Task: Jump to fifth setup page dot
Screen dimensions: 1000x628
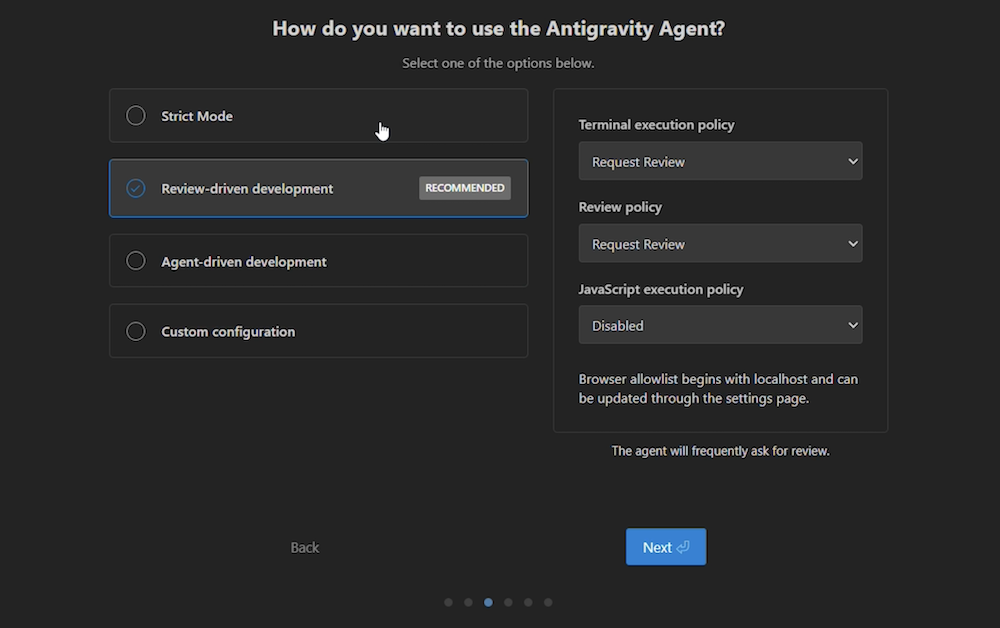Action: click(528, 602)
